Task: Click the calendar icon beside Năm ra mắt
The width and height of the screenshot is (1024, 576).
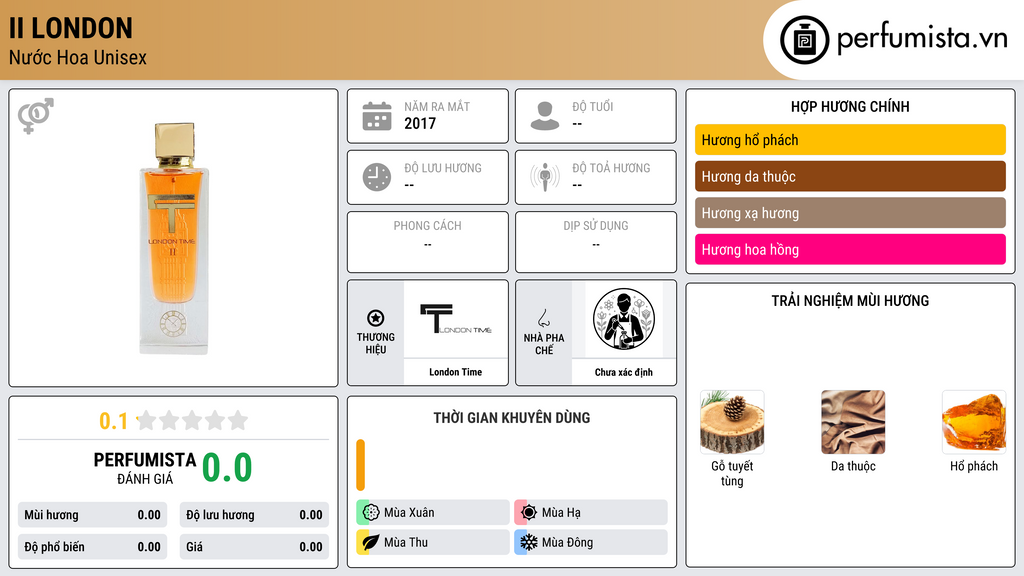Action: tap(377, 116)
